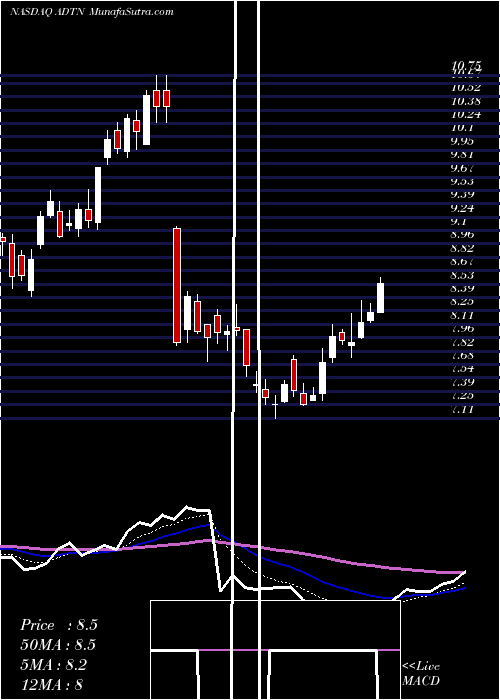
Task: Click the 7.11 price axis label
Action: point(462,408)
